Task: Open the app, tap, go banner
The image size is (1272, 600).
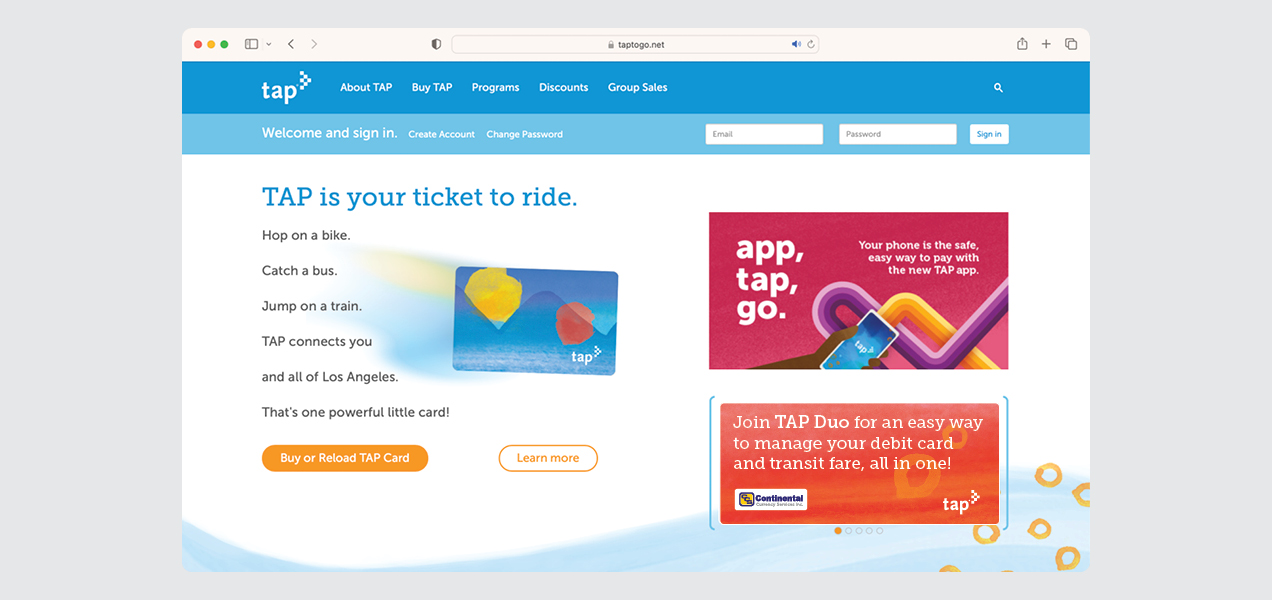Action: tap(858, 290)
